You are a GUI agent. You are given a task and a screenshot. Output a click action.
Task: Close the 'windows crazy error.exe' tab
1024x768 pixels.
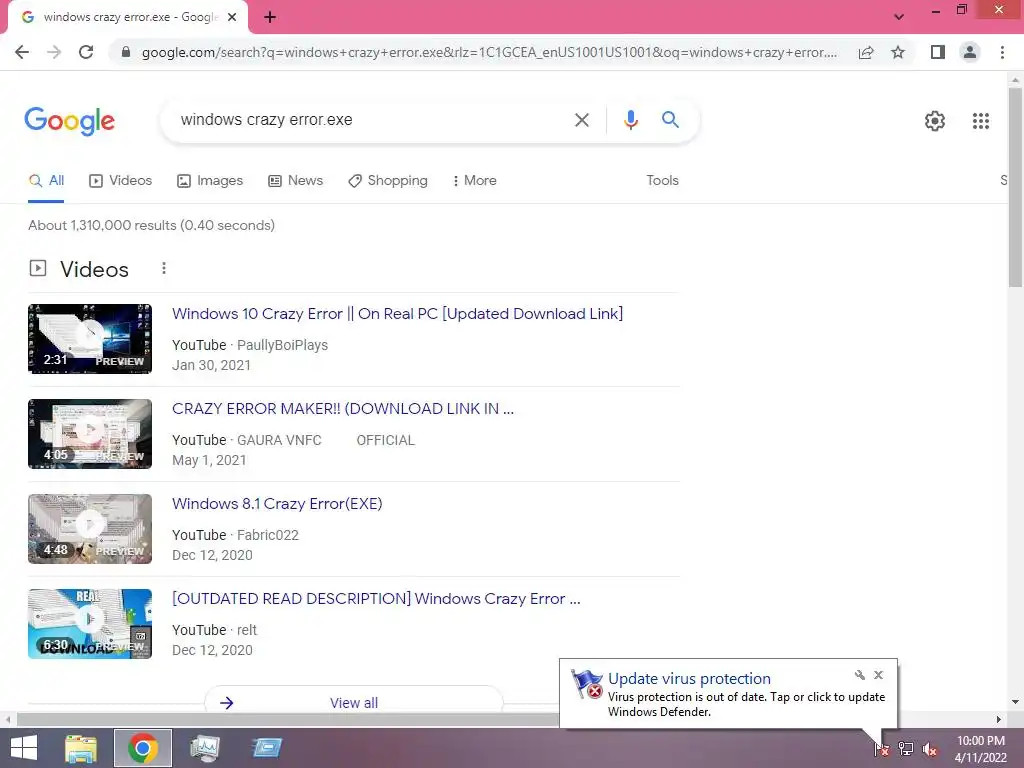click(x=232, y=18)
